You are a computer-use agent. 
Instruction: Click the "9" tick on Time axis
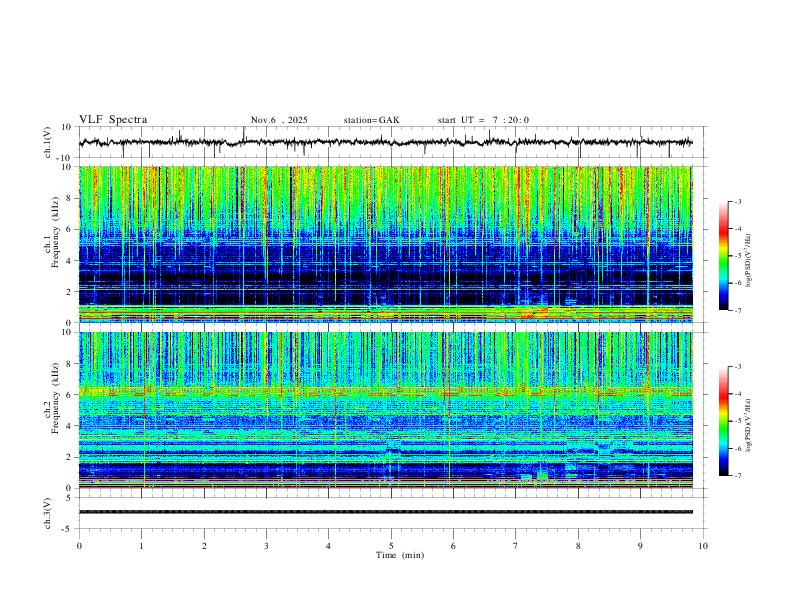coord(640,546)
